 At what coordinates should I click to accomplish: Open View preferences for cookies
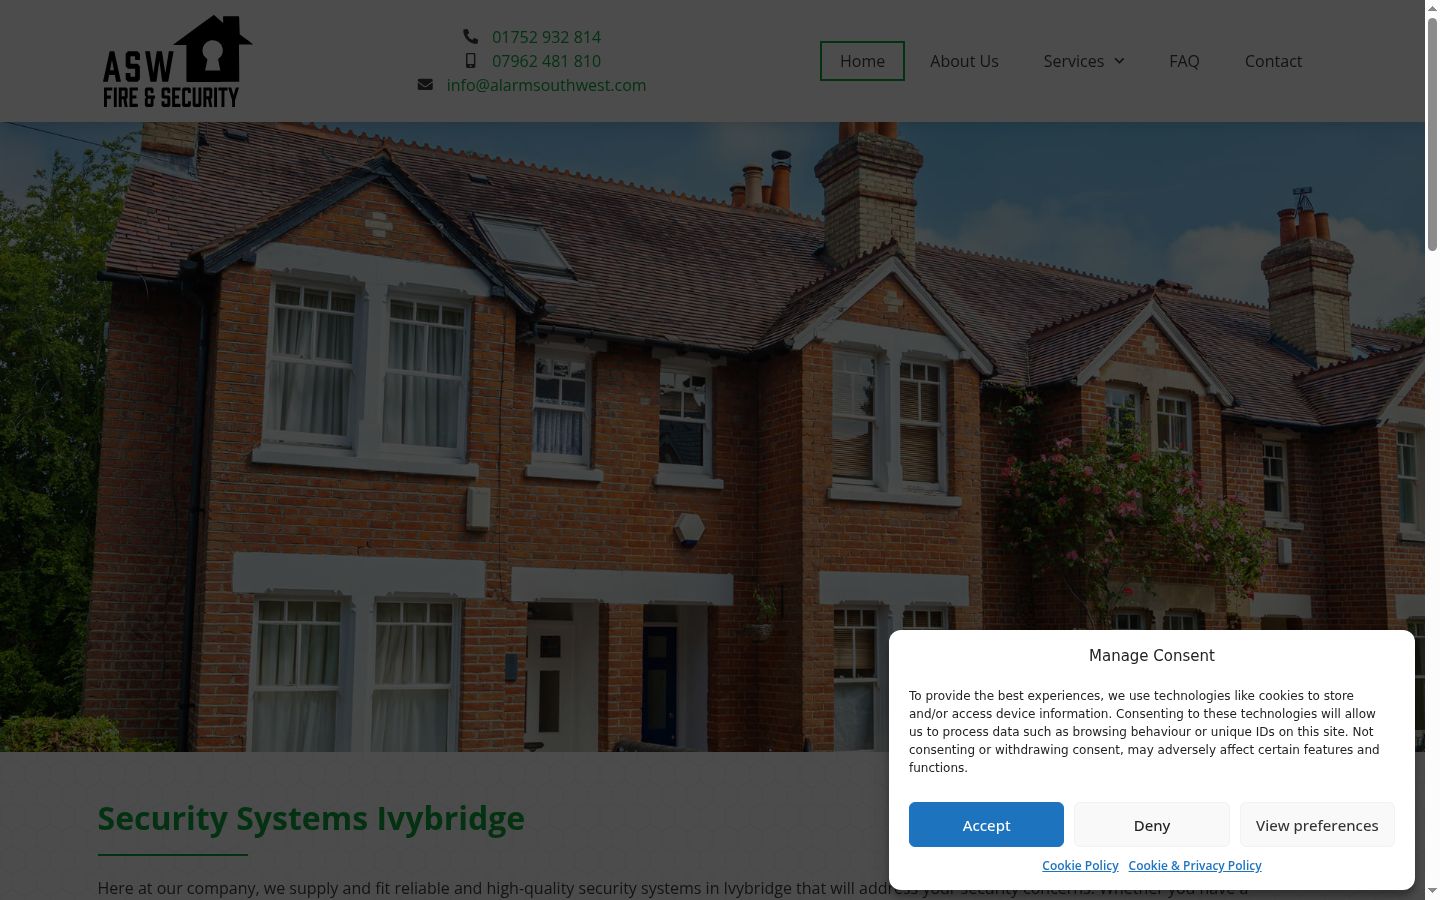pyautogui.click(x=1317, y=825)
